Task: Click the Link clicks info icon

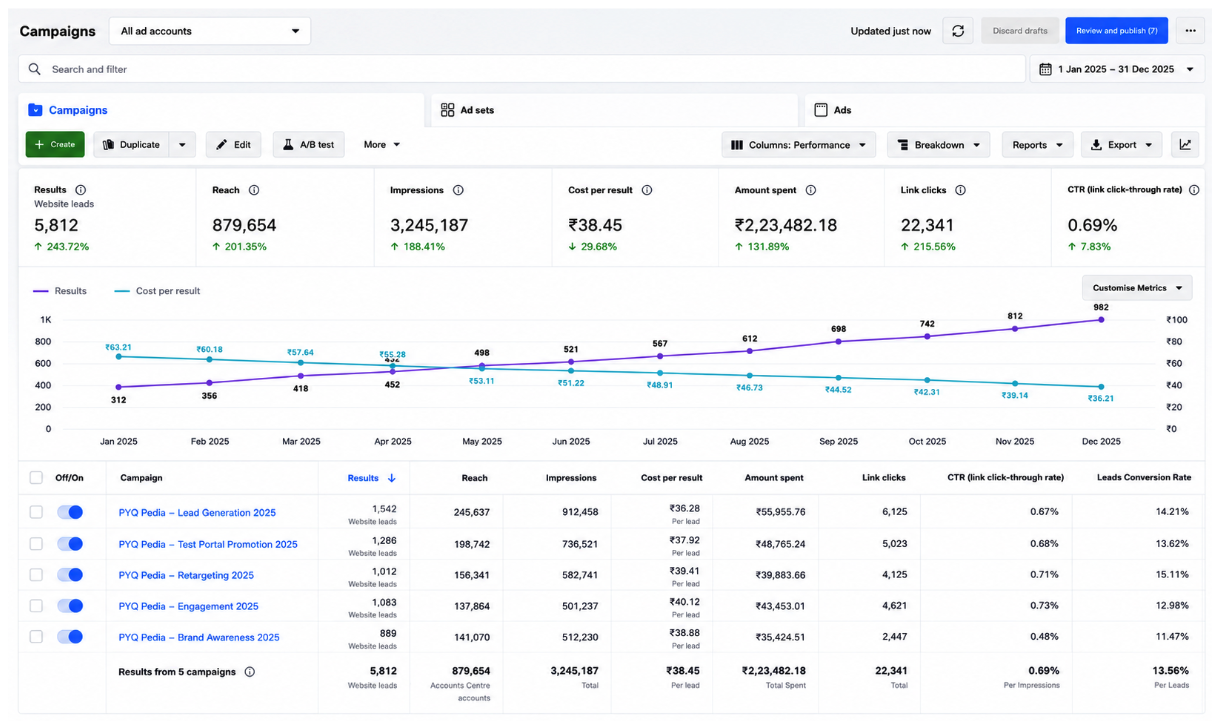Action: [x=960, y=190]
